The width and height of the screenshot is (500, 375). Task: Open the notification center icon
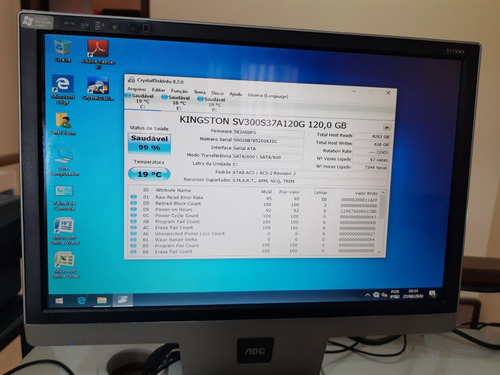pyautogui.click(x=433, y=294)
